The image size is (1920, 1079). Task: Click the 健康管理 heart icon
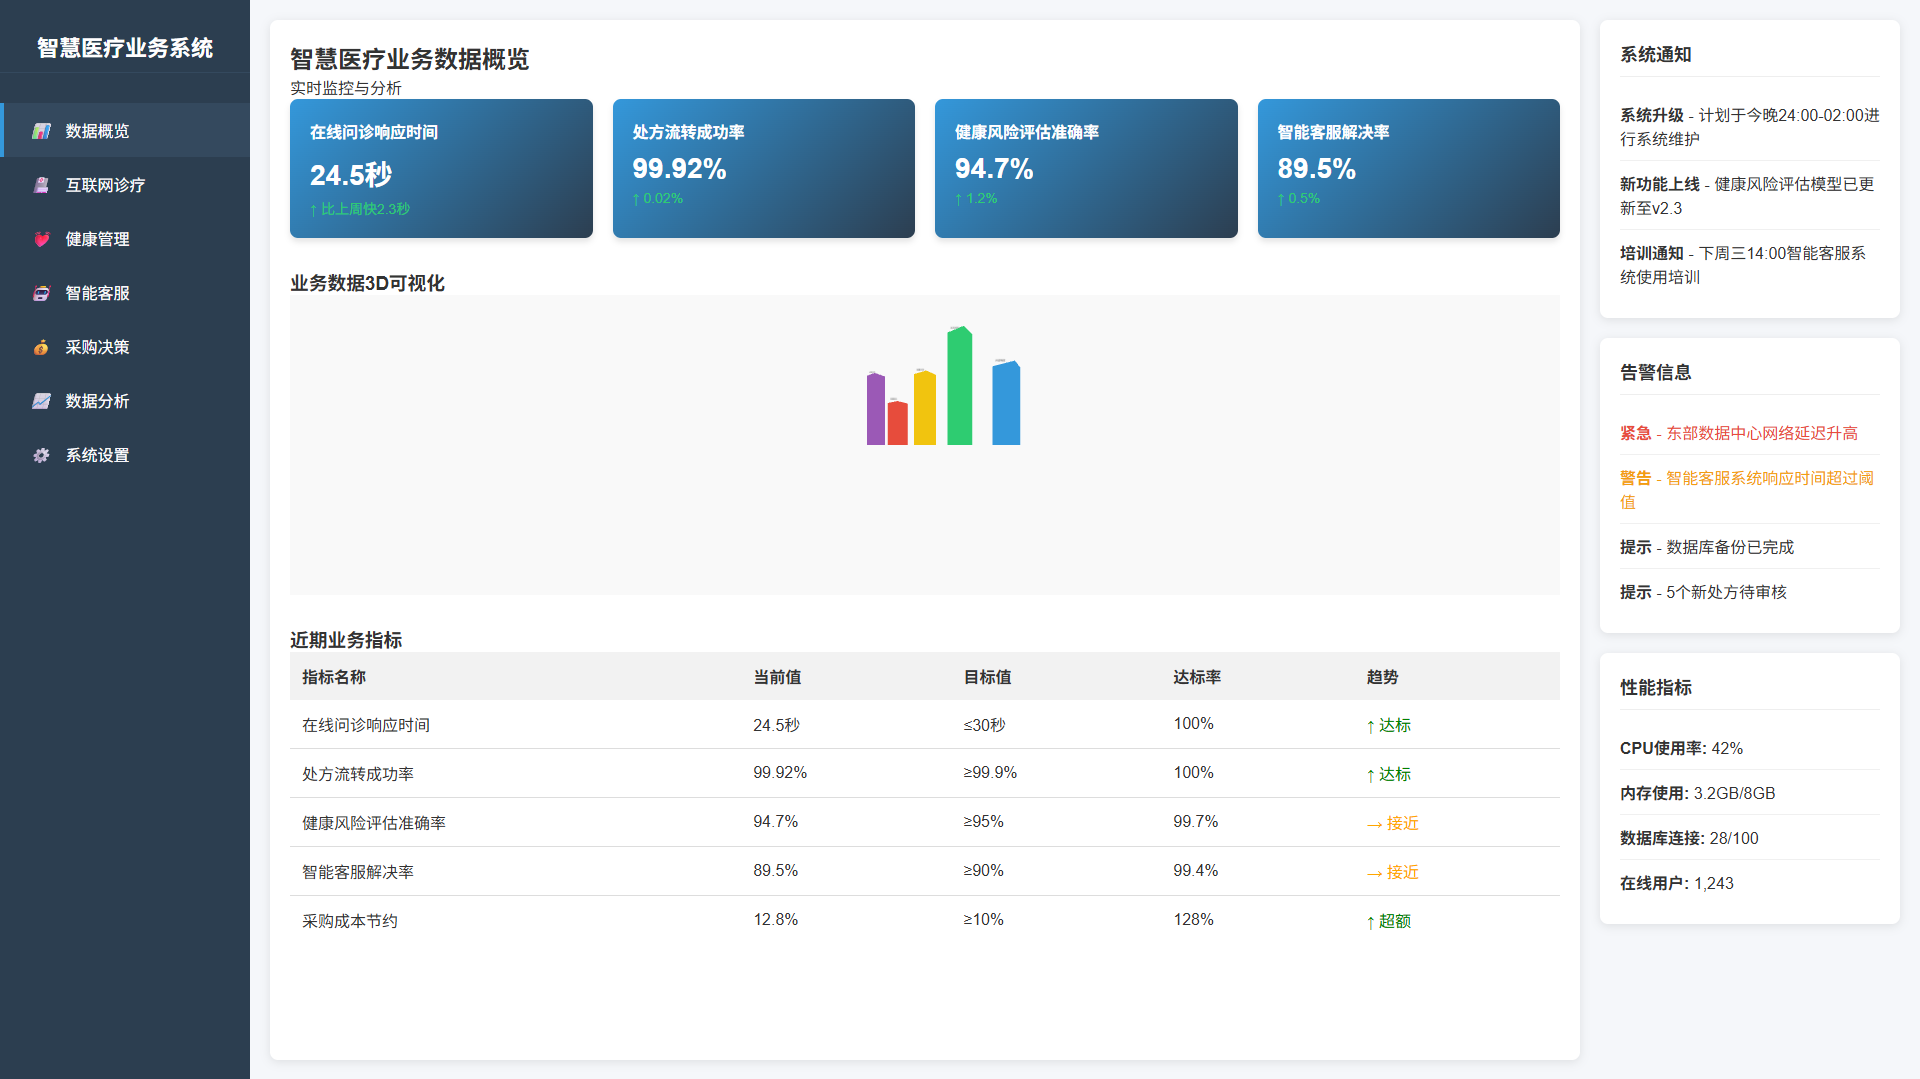pyautogui.click(x=41, y=239)
